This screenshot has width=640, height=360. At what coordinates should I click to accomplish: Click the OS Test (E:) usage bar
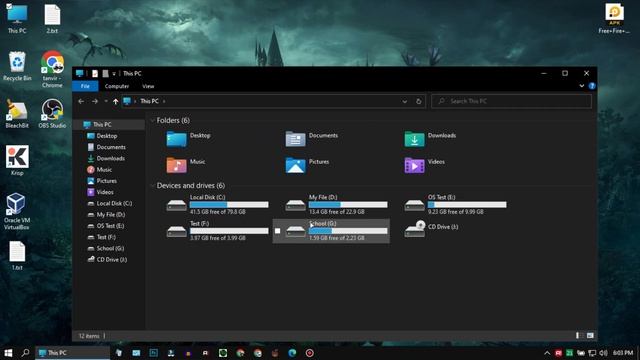click(x=467, y=204)
